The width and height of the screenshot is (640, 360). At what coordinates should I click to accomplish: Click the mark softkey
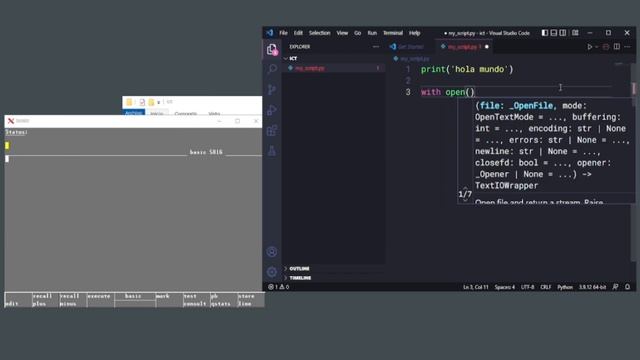[x=169, y=300]
